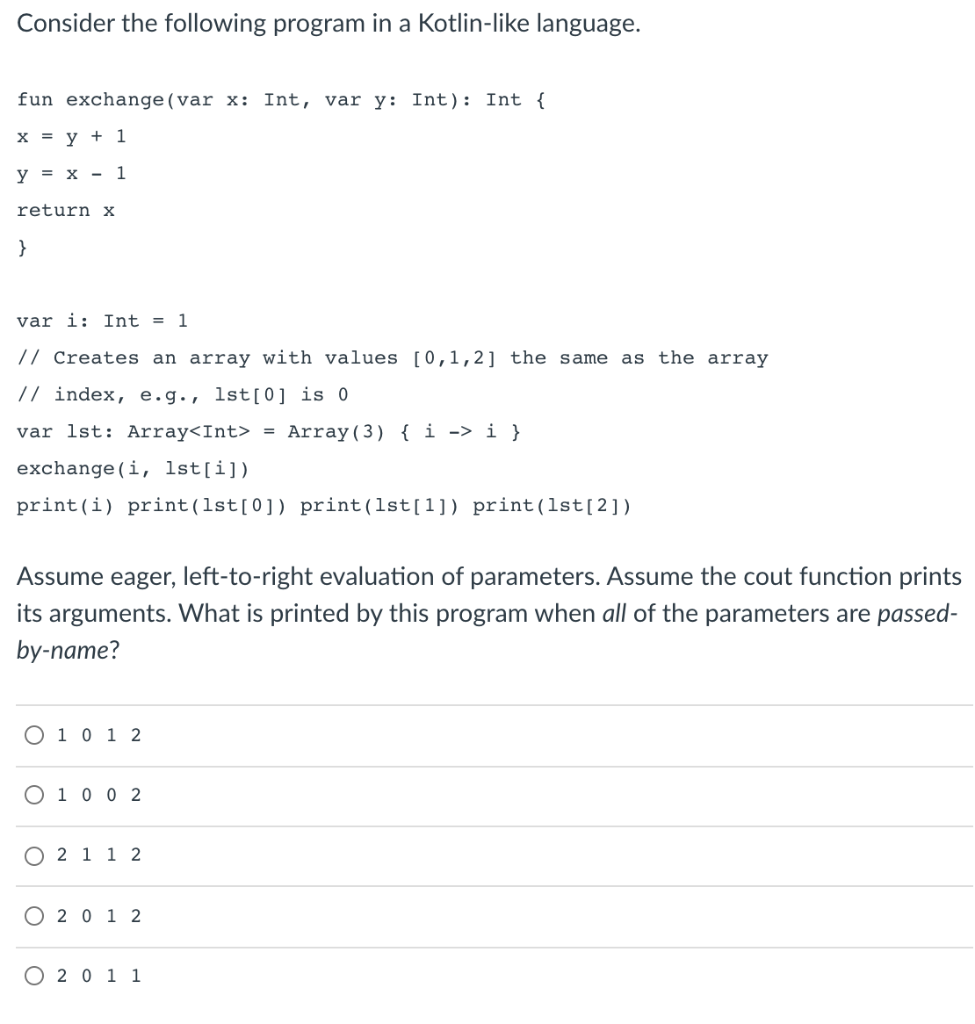Click the radio button beside the first answer
The width and height of the screenshot is (975, 1024).
pos(33,734)
